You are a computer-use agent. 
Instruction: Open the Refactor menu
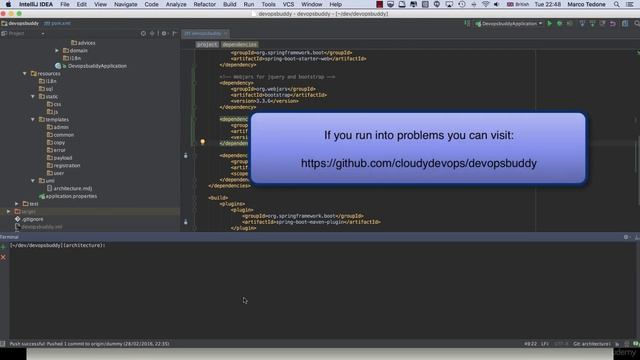(204, 4)
